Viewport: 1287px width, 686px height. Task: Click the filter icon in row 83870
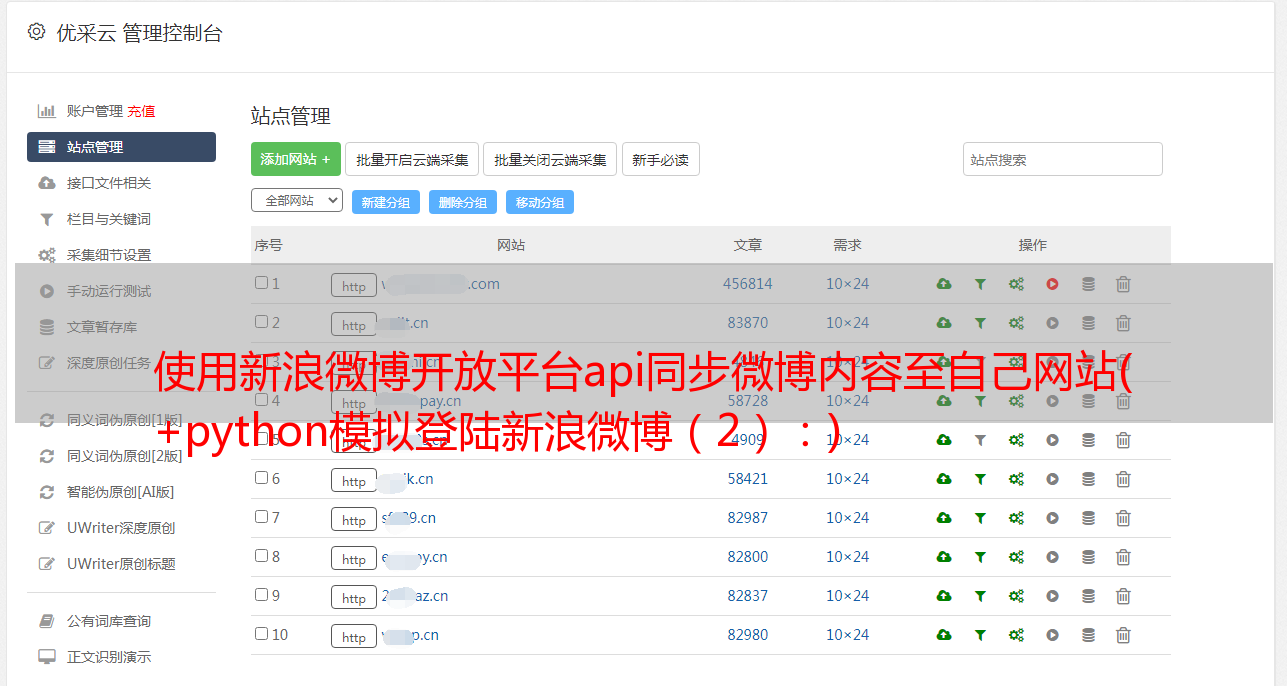[980, 323]
